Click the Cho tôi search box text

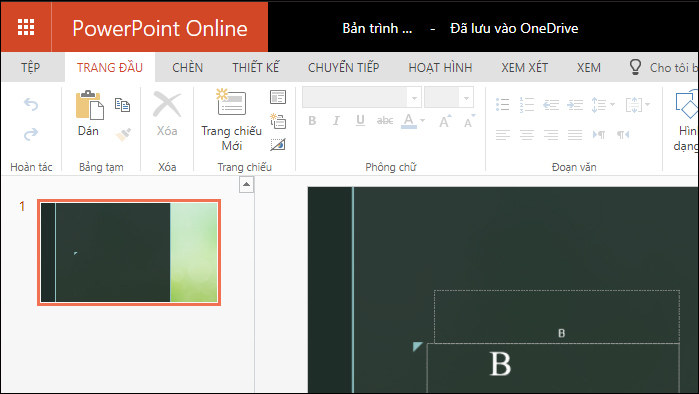click(673, 68)
